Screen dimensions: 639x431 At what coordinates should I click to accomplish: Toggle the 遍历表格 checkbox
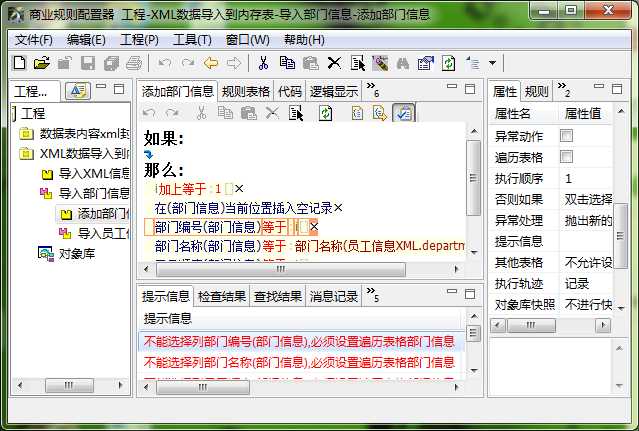pyautogui.click(x=566, y=156)
